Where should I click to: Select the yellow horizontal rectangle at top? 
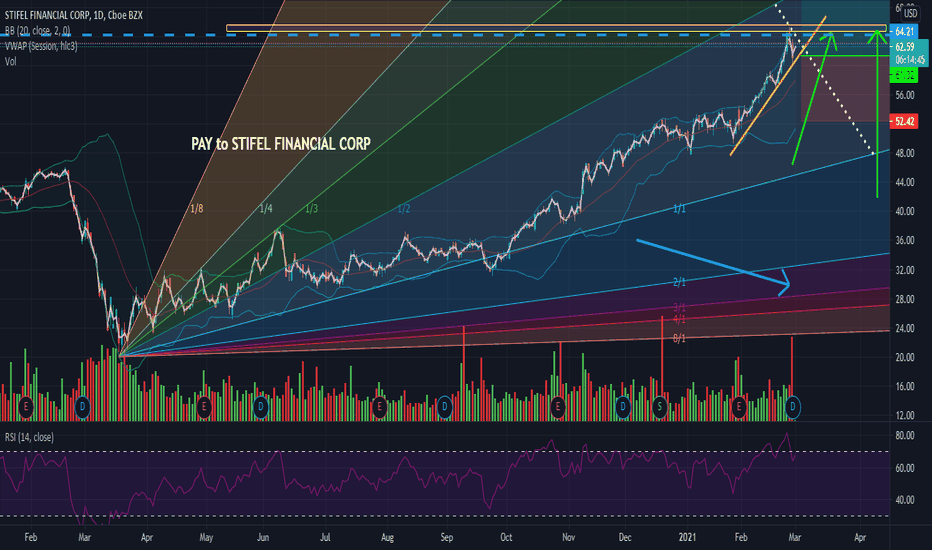point(556,28)
